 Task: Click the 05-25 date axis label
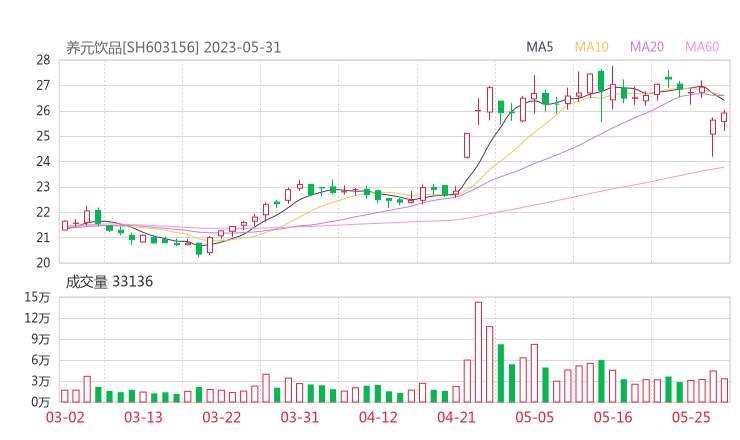click(x=691, y=417)
